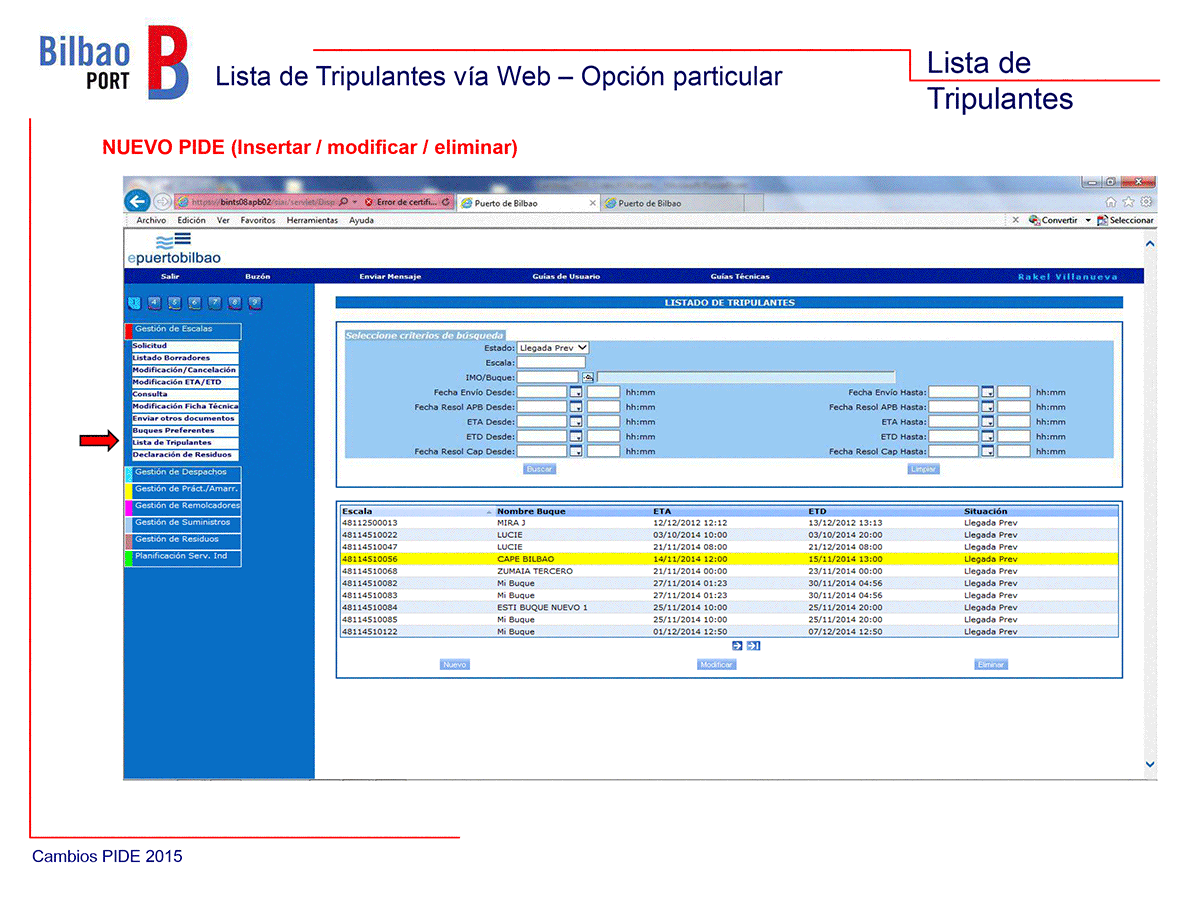The width and height of the screenshot is (1200, 900).
Task: Open address bar search dropdown arrow
Action: [x=354, y=202]
